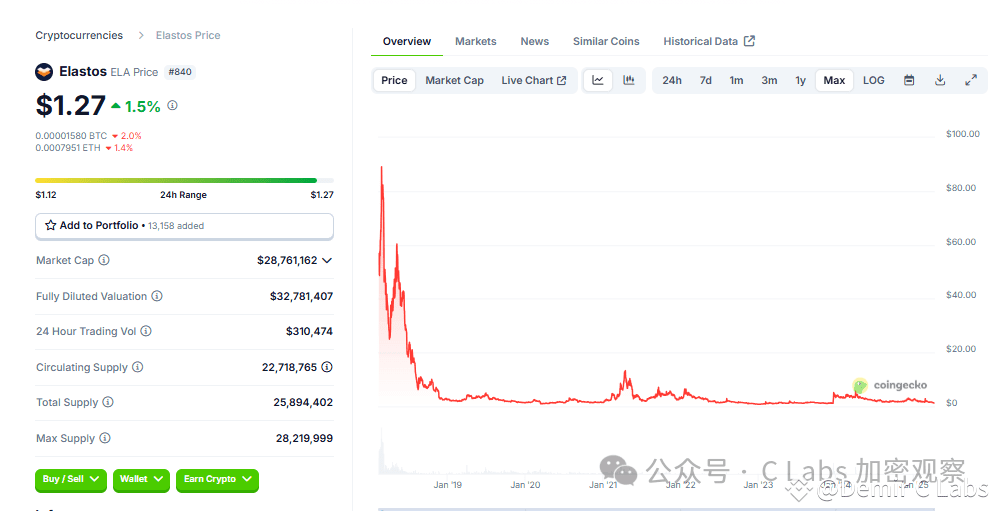
Task: Click the $1.27 current price
Action: click(71, 106)
